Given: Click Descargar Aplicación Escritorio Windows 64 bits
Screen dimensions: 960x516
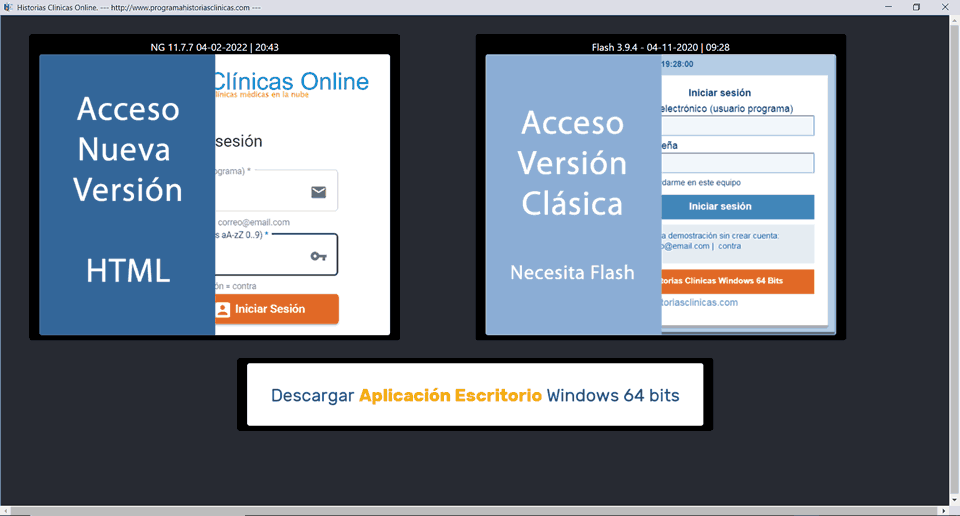Looking at the screenshot, I should [x=475, y=395].
